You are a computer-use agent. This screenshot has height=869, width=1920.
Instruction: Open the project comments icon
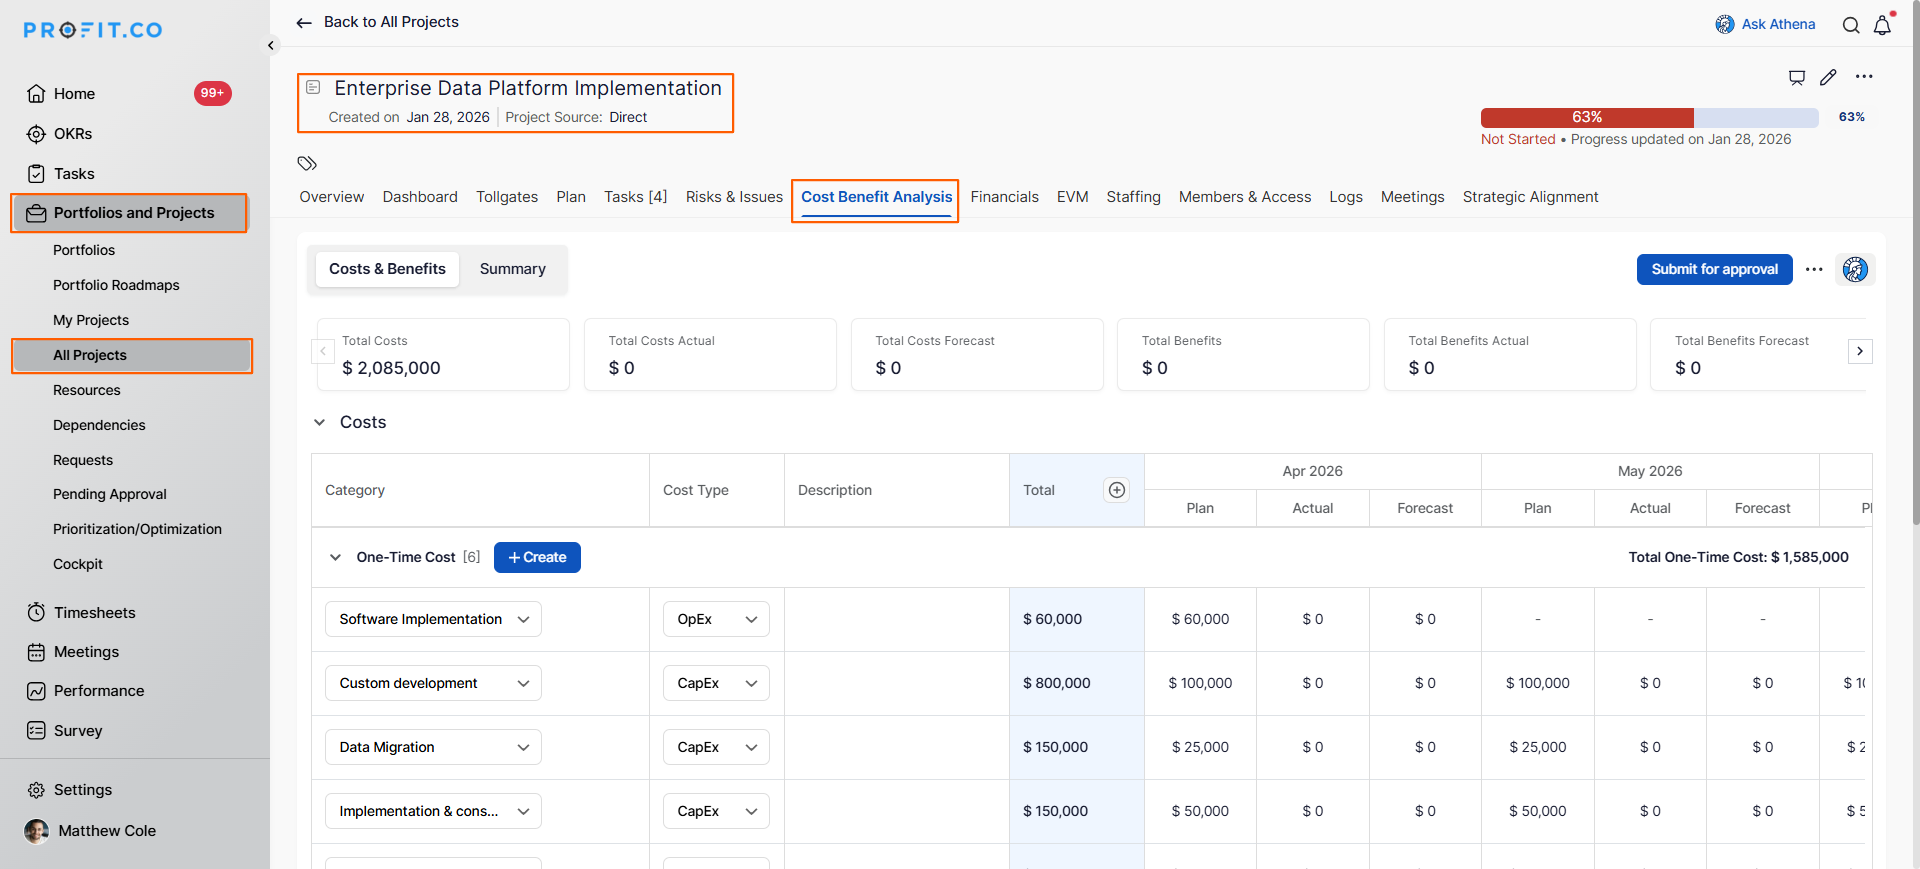(1797, 77)
